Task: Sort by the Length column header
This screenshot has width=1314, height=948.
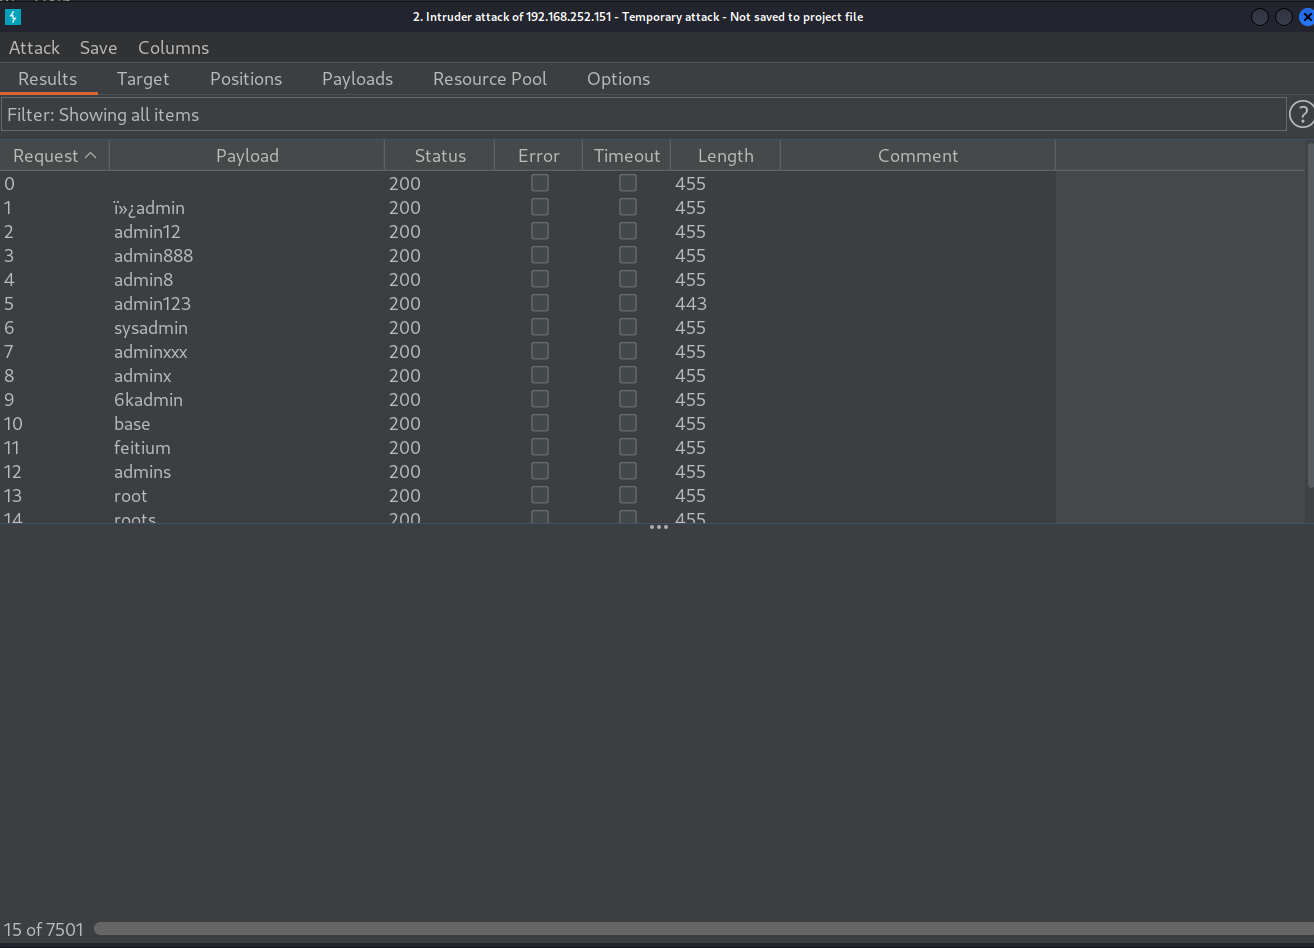Action: [x=725, y=156]
